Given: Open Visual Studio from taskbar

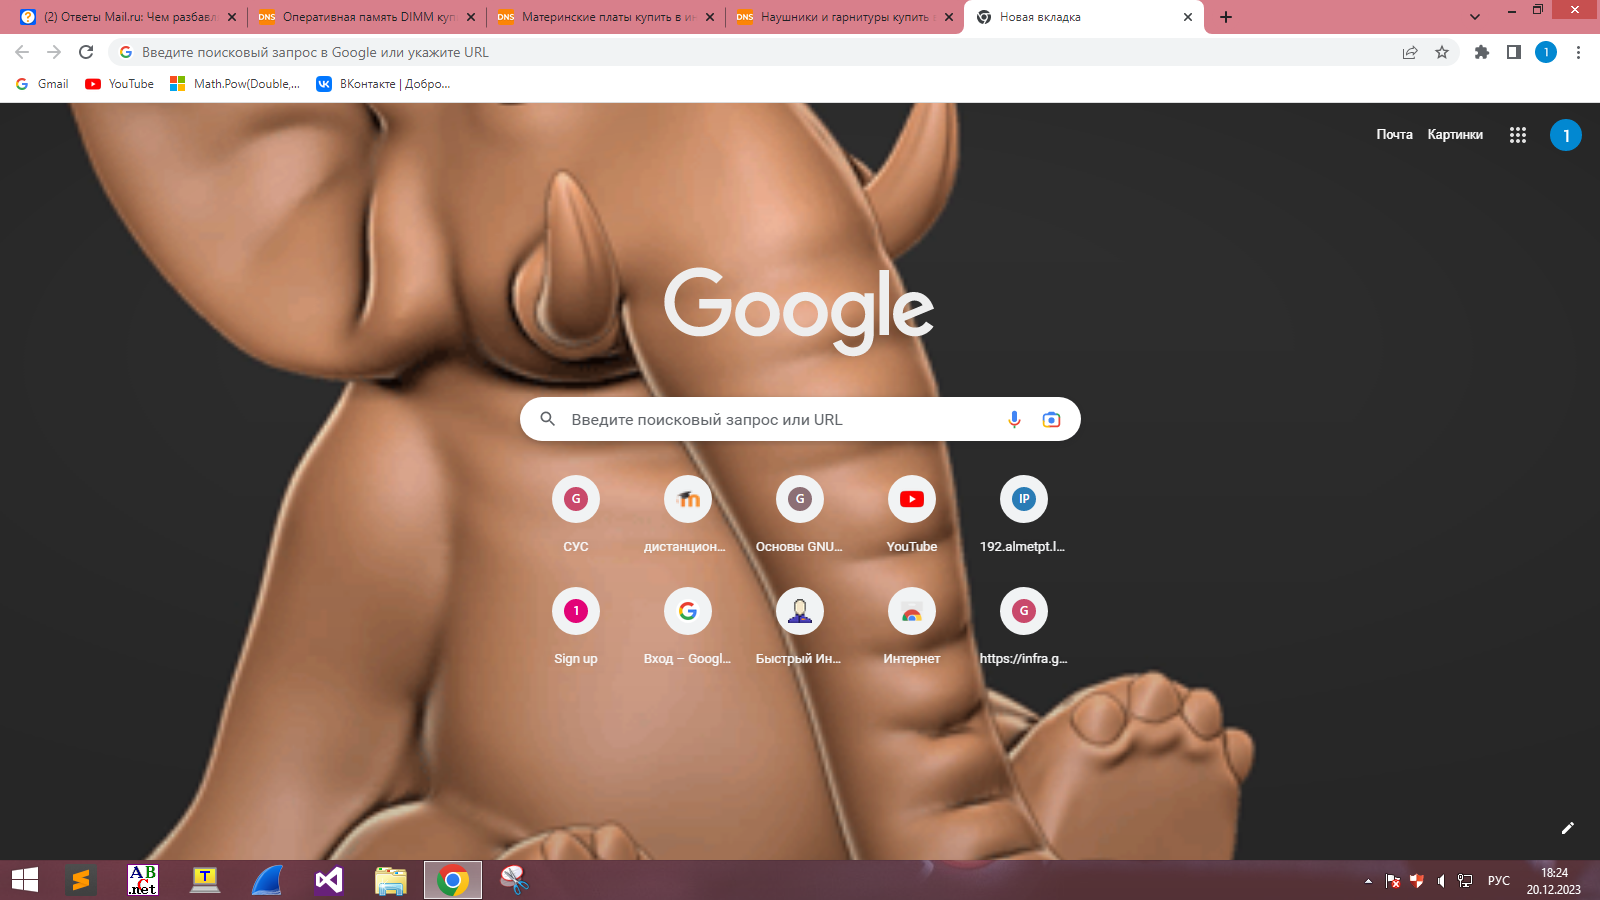Looking at the screenshot, I should pyautogui.click(x=329, y=880).
